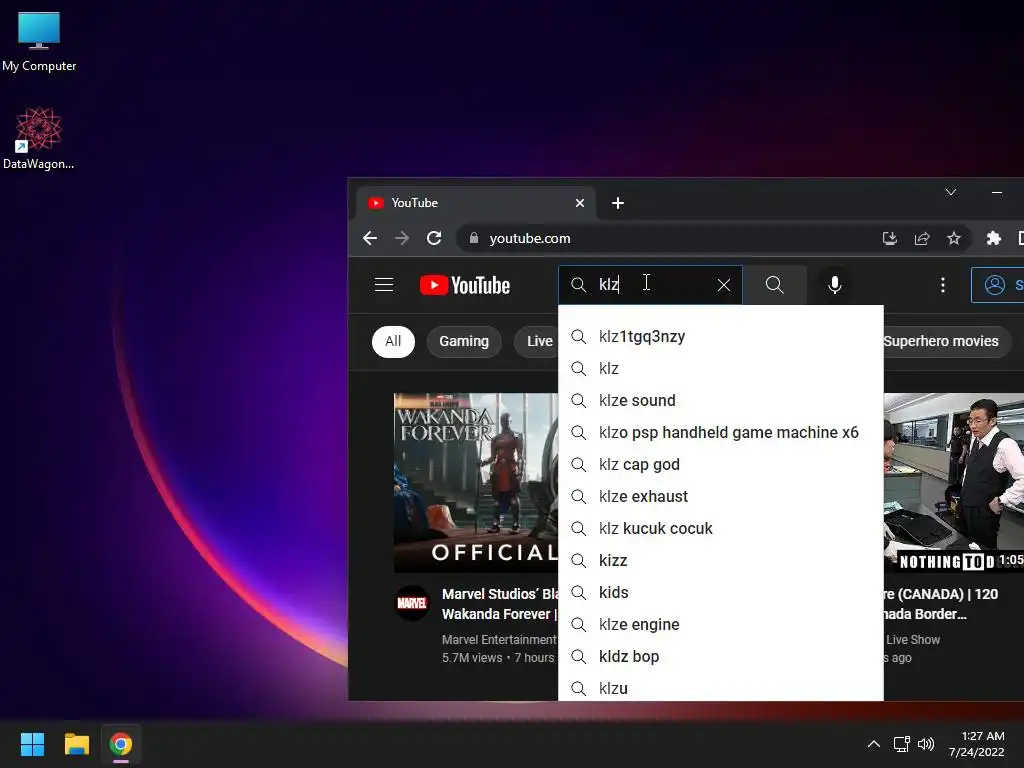
Task: Open the Live Show channel name
Action: [913, 640]
